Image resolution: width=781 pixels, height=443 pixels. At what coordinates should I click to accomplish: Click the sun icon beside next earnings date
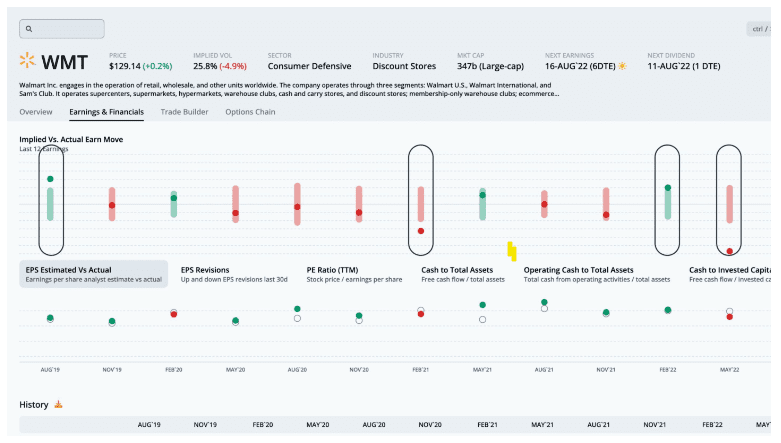tap(623, 66)
